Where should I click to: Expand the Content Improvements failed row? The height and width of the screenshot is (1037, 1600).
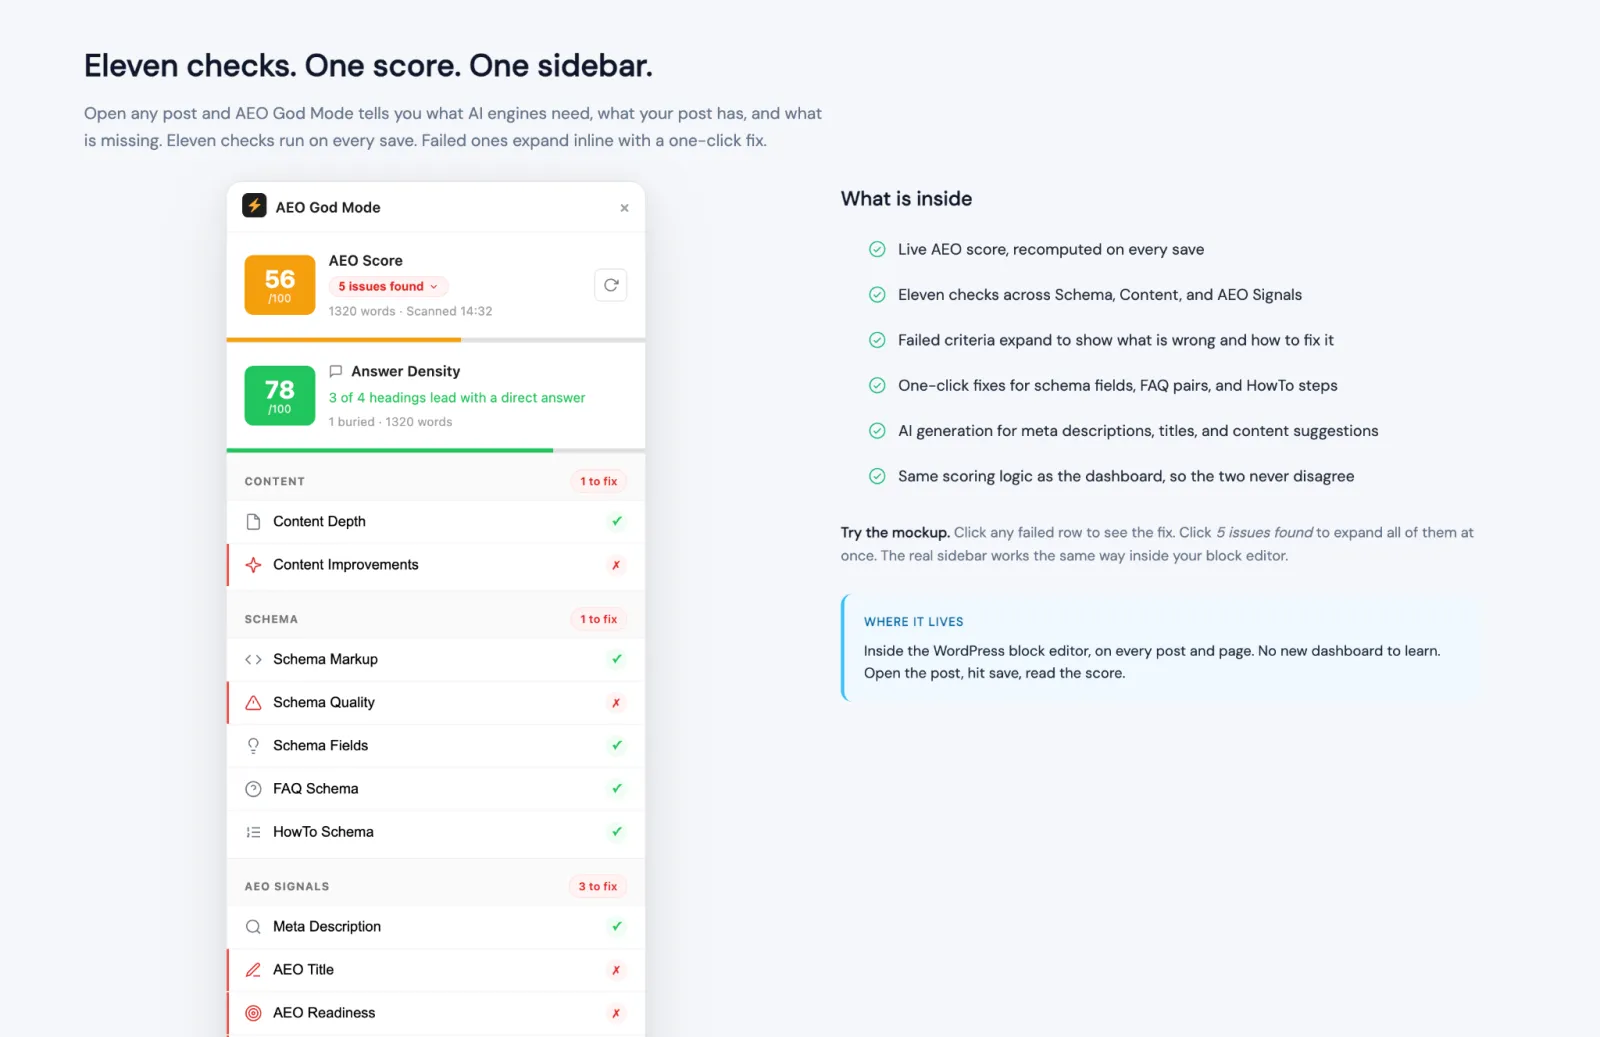436,564
